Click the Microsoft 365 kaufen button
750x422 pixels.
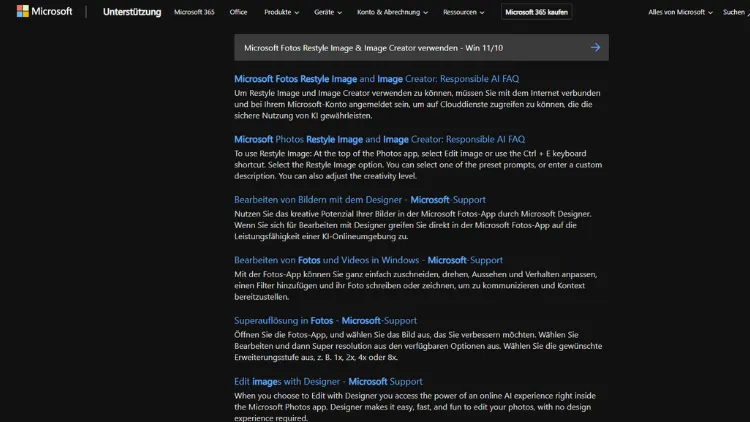[536, 12]
